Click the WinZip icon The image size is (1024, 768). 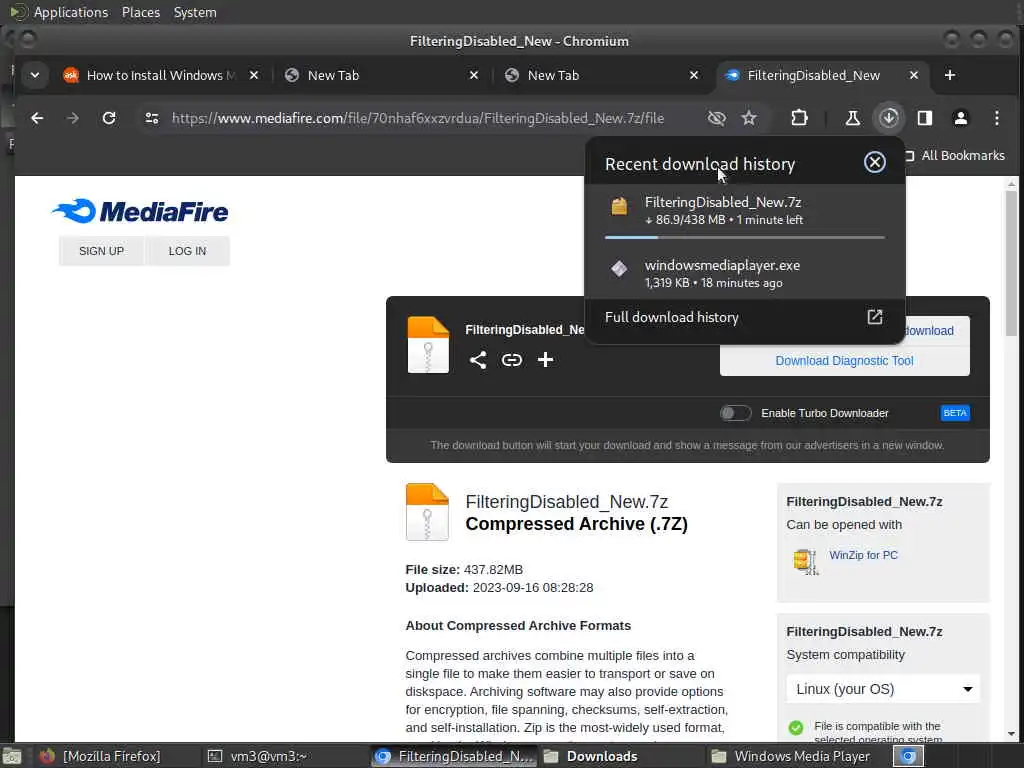[x=805, y=562]
